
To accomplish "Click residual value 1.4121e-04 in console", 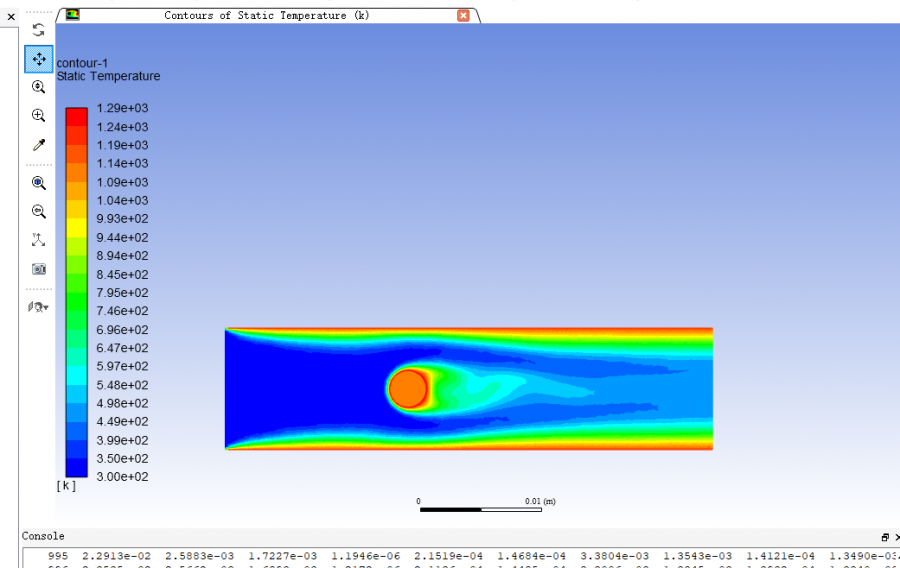I will 781,556.
